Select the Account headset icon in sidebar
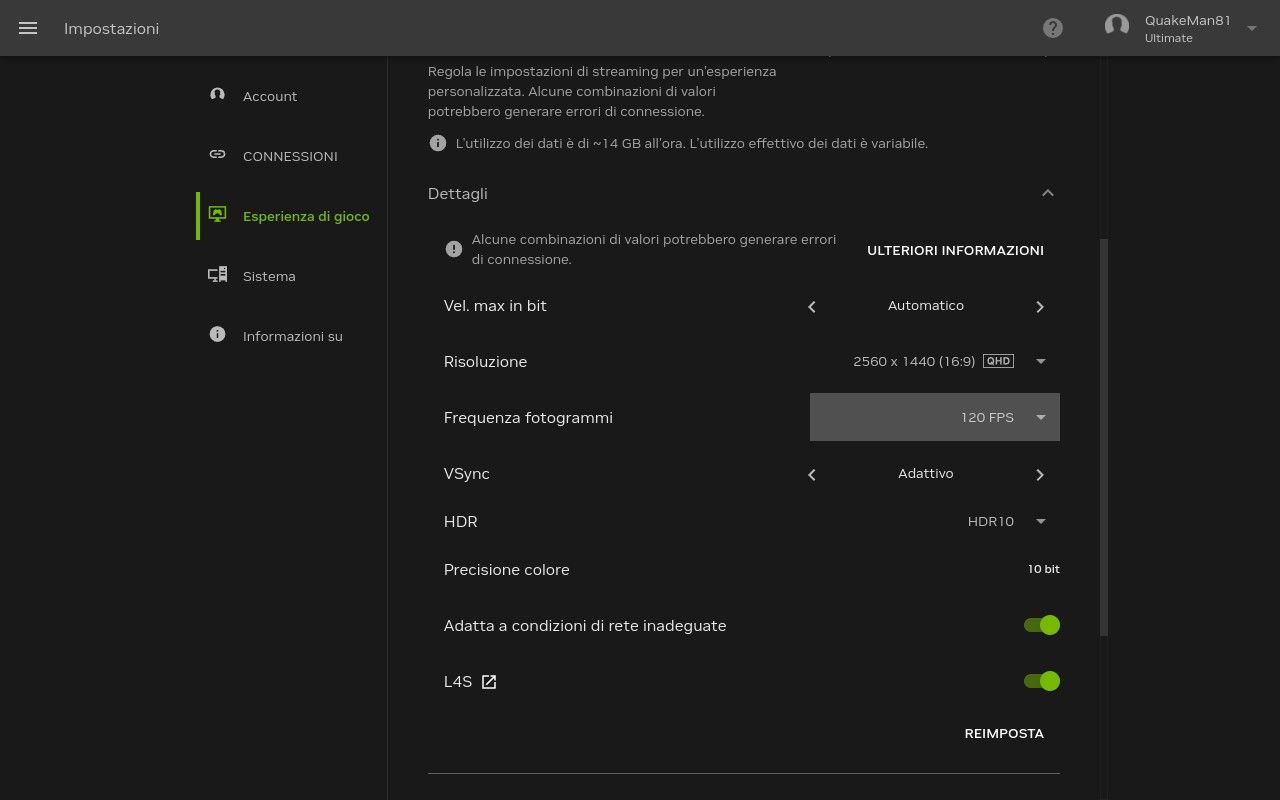This screenshot has height=800, width=1280. click(x=217, y=94)
